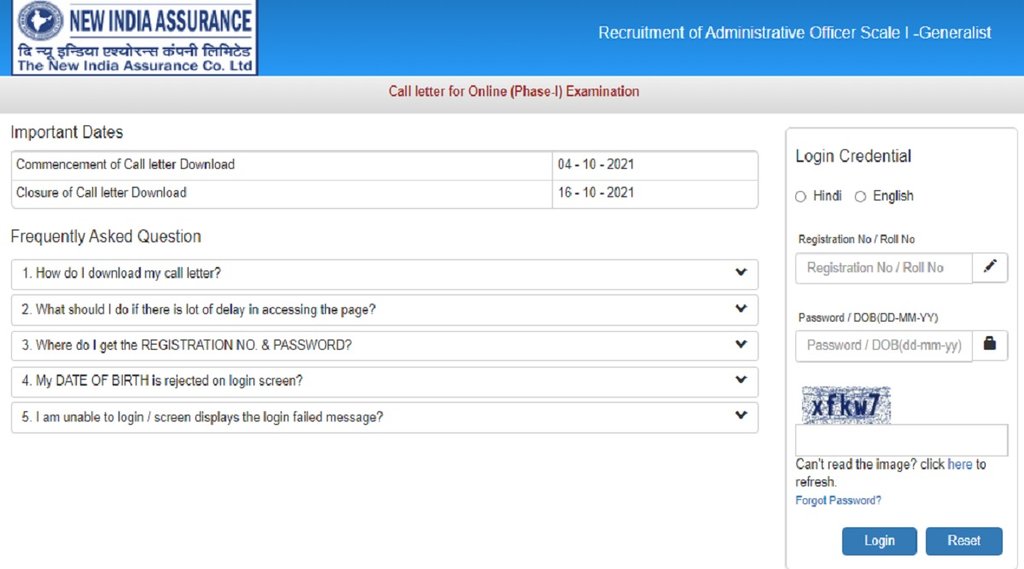1024x569 pixels.
Task: Click chevron arrow on FAQ question 2
Action: [x=741, y=308]
